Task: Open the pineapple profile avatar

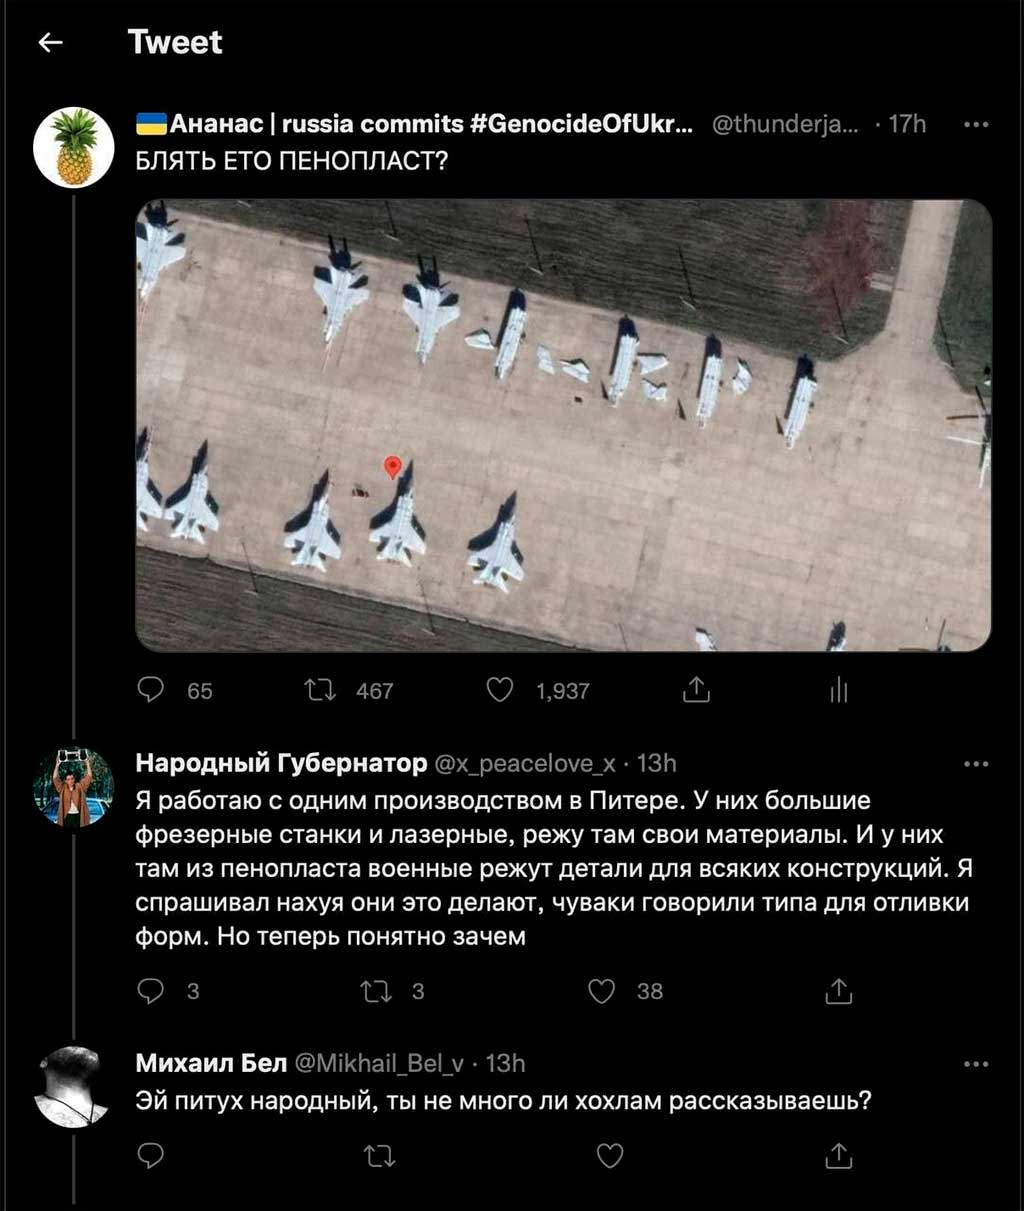Action: [x=73, y=147]
